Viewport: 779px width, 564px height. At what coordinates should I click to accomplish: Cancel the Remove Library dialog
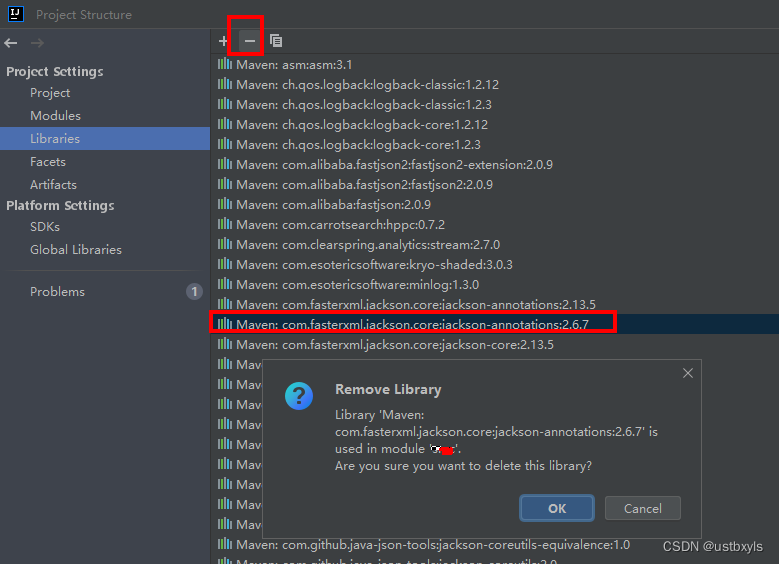pos(642,508)
